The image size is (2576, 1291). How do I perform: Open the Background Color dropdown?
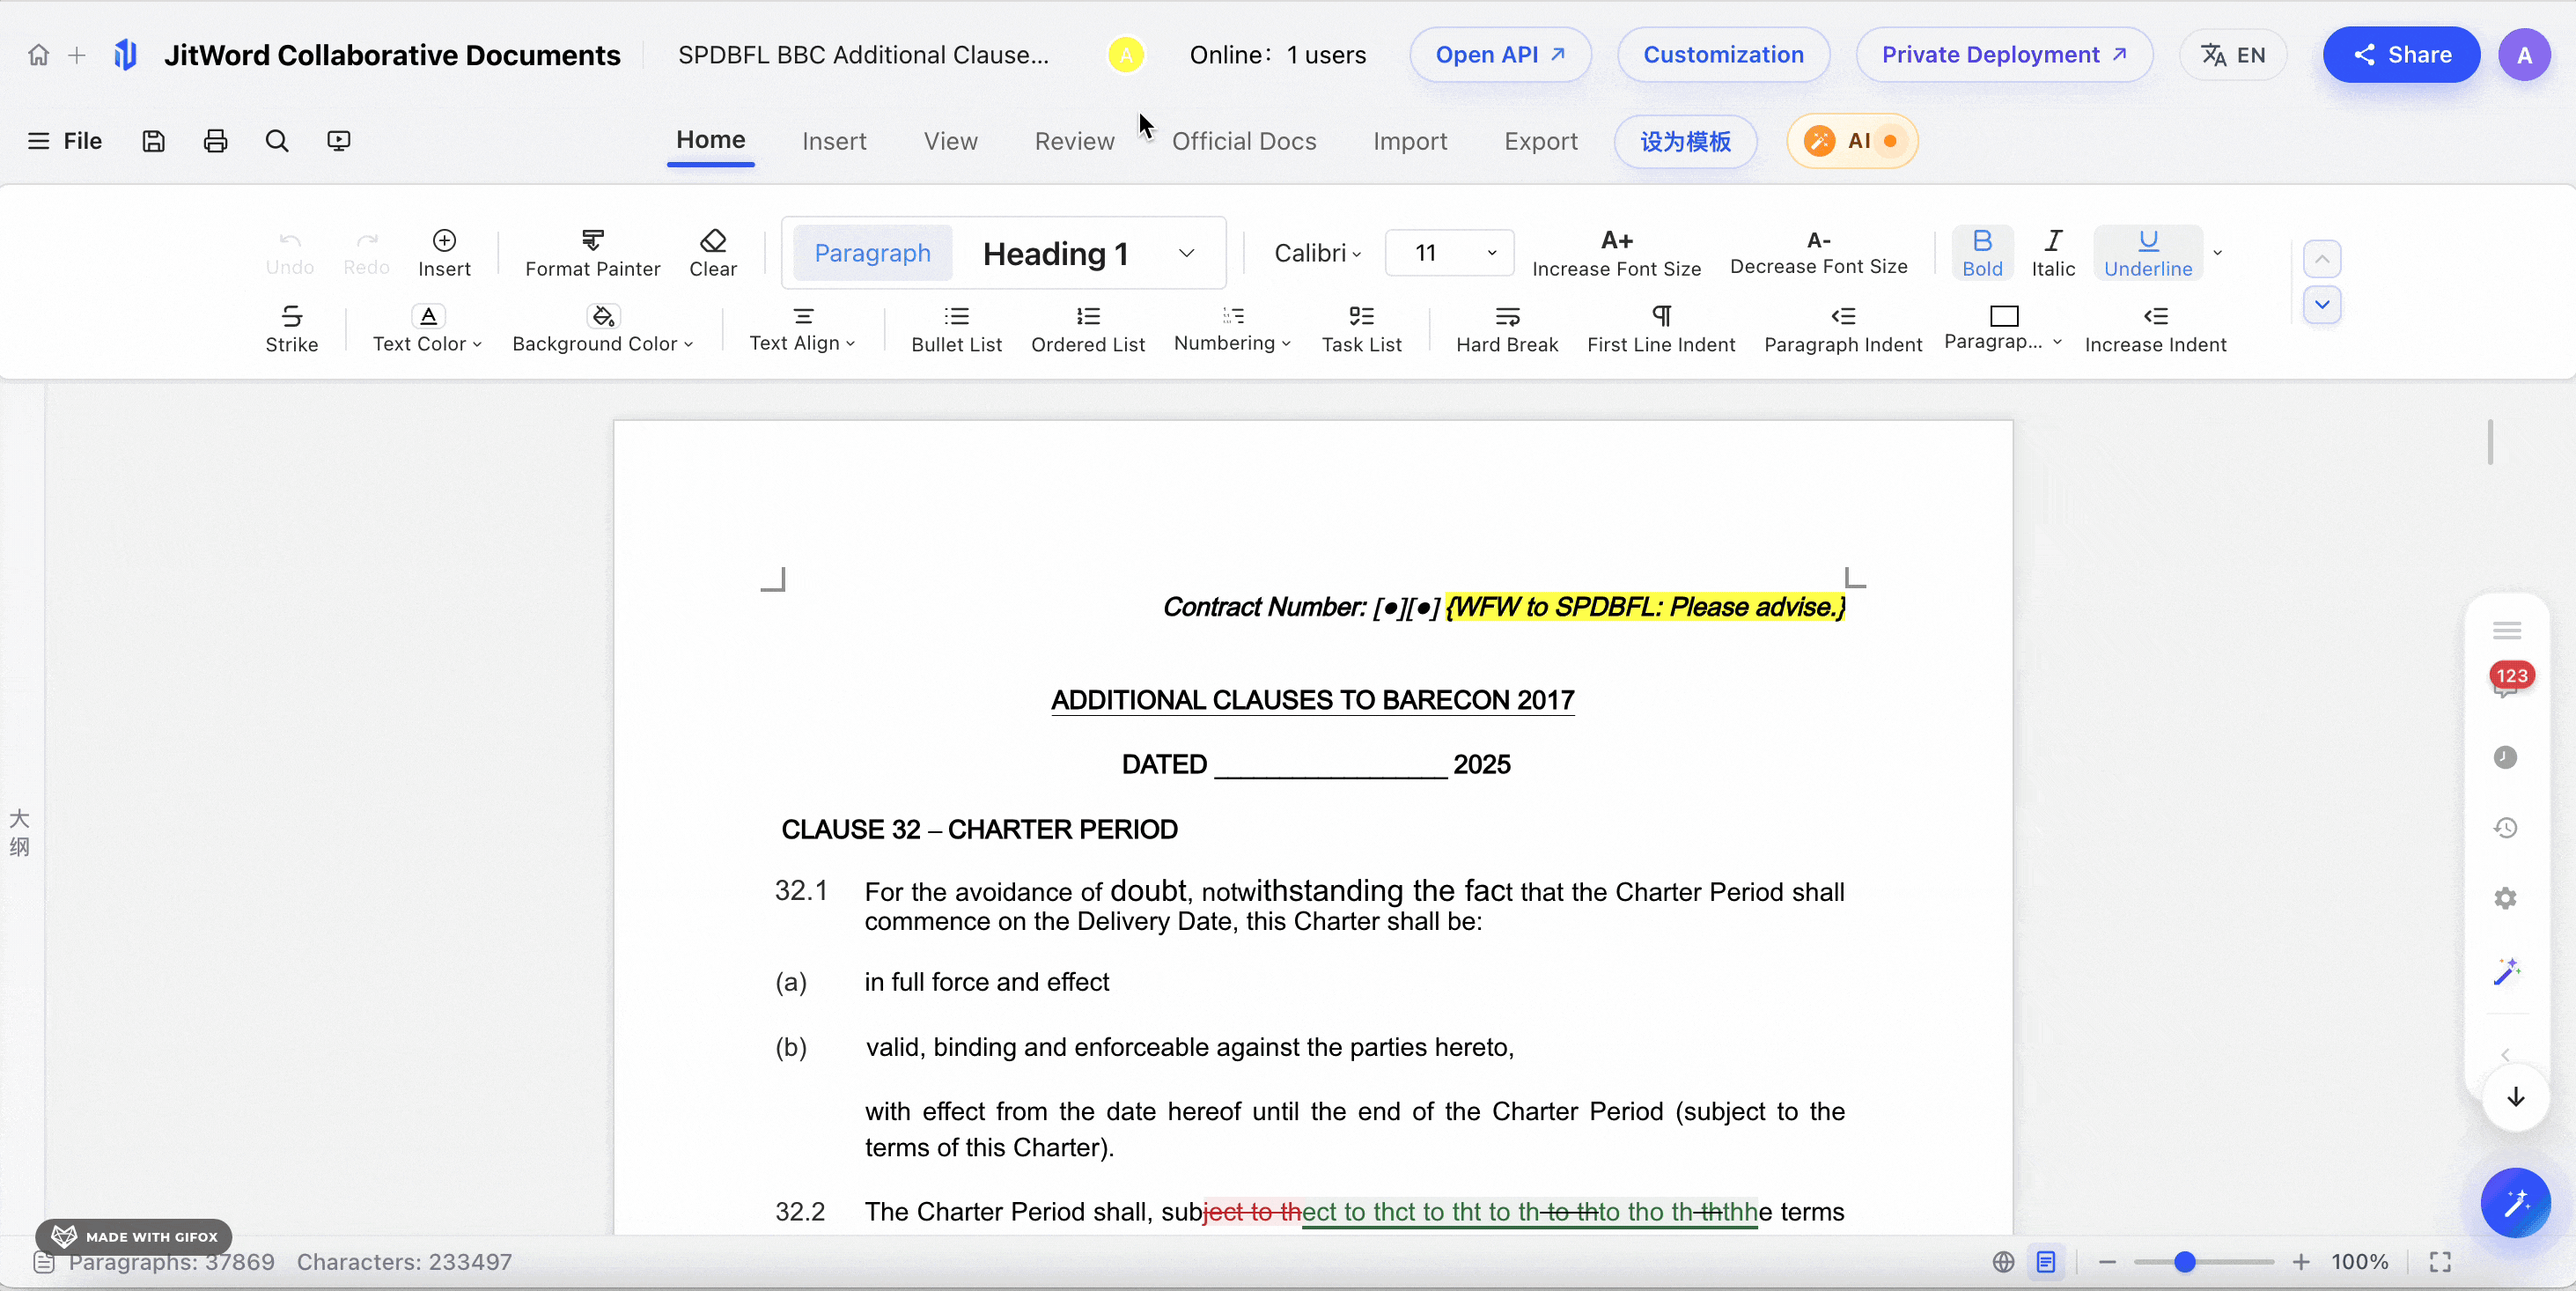[x=602, y=329]
